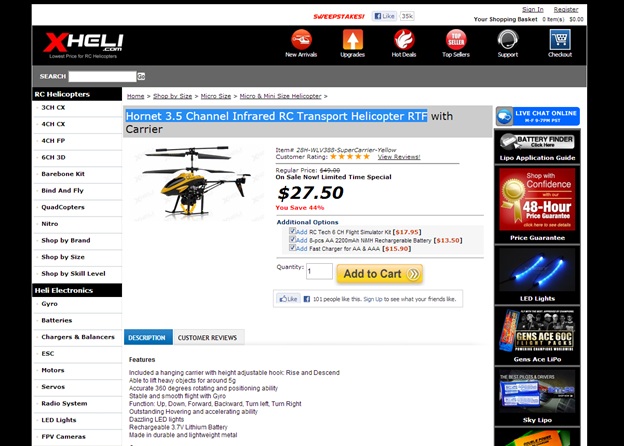Click the Quantity input field
The image size is (624, 446).
click(x=320, y=271)
